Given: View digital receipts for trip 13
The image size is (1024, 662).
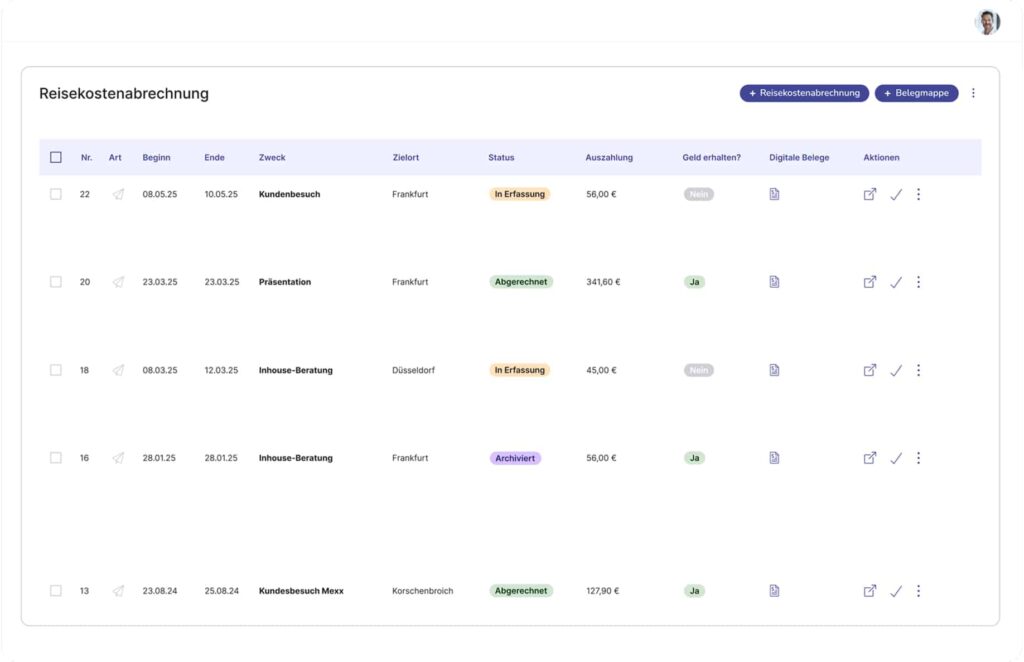Looking at the screenshot, I should (x=774, y=591).
